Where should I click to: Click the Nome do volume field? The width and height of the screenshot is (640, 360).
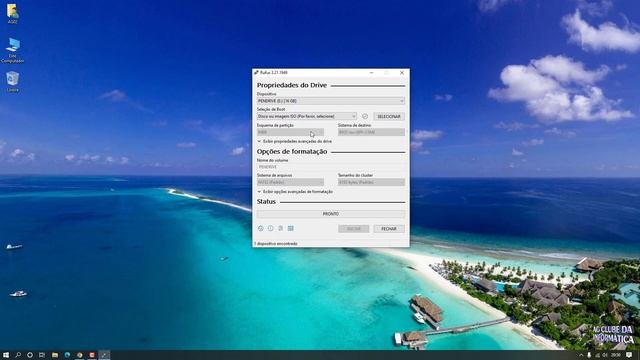coord(331,167)
